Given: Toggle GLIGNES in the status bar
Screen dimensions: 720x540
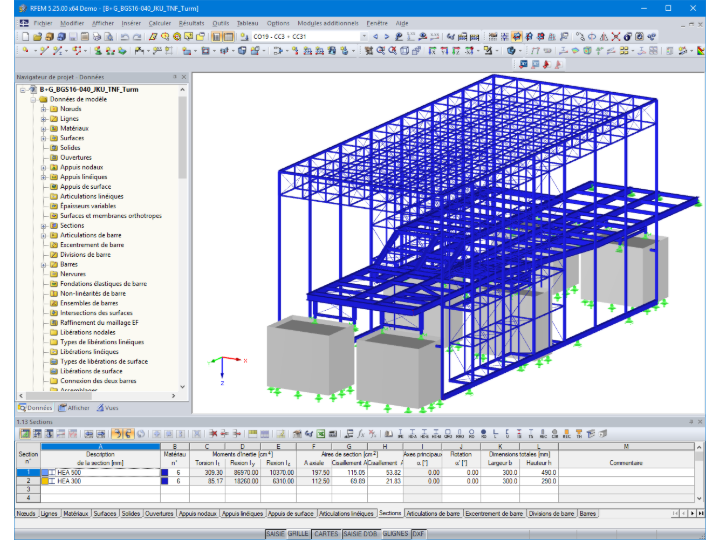Looking at the screenshot, I should [395, 534].
